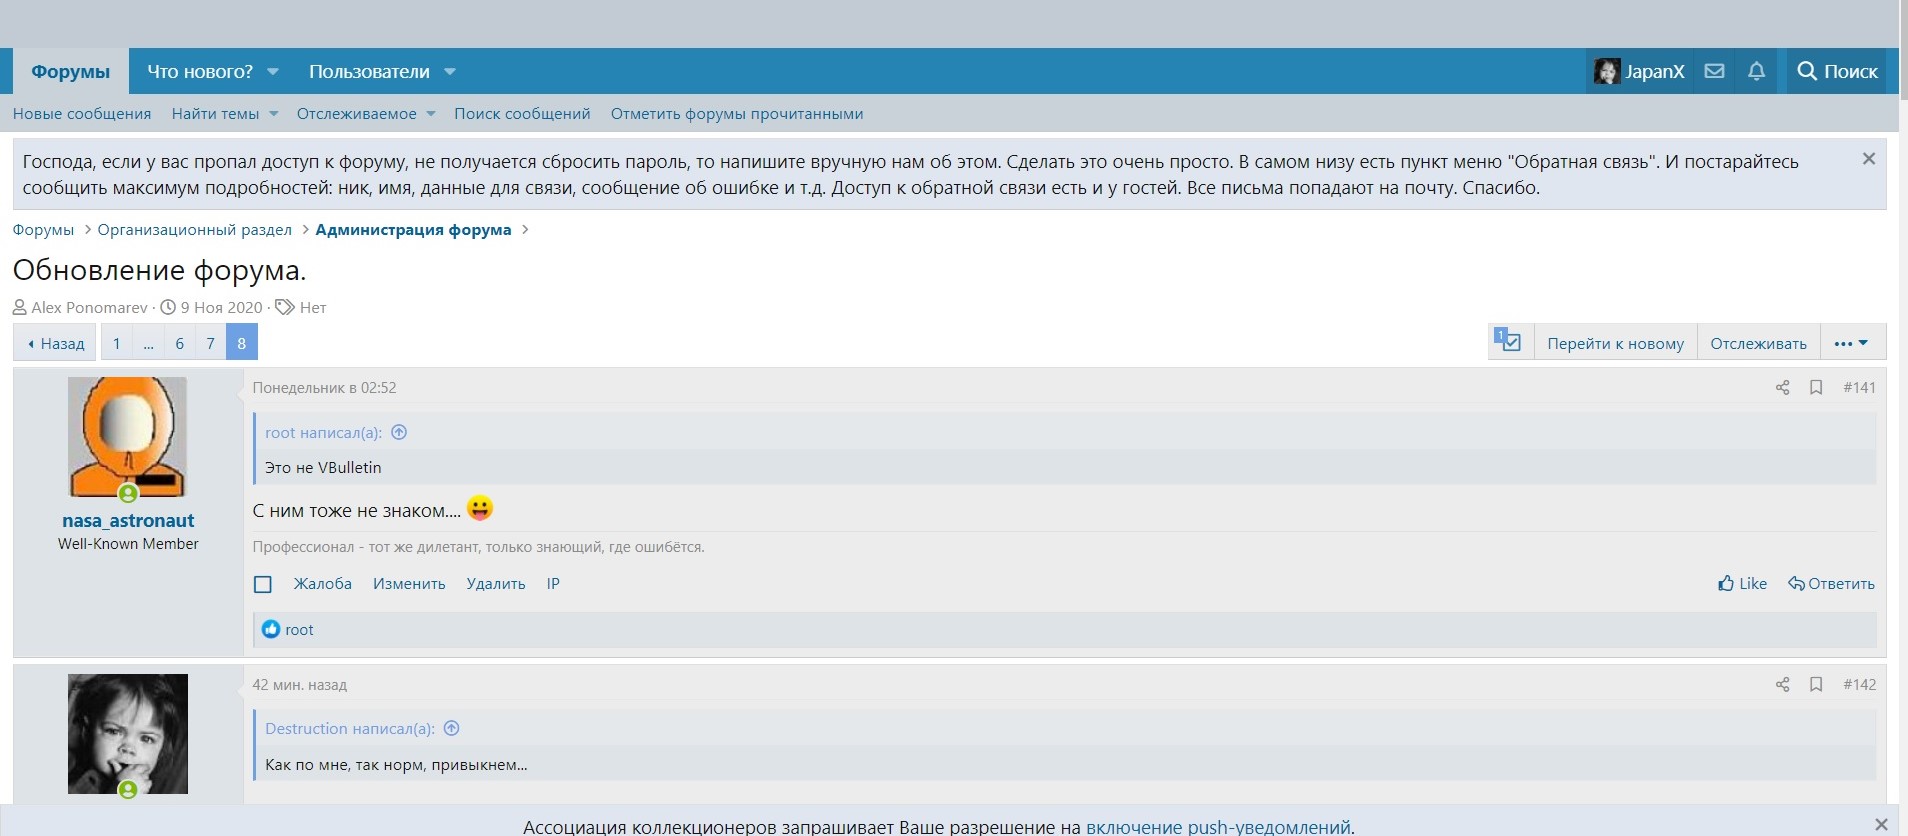This screenshot has height=836, width=1908.
Task: Select the 'Форумы' navigation tab
Action: (x=70, y=72)
